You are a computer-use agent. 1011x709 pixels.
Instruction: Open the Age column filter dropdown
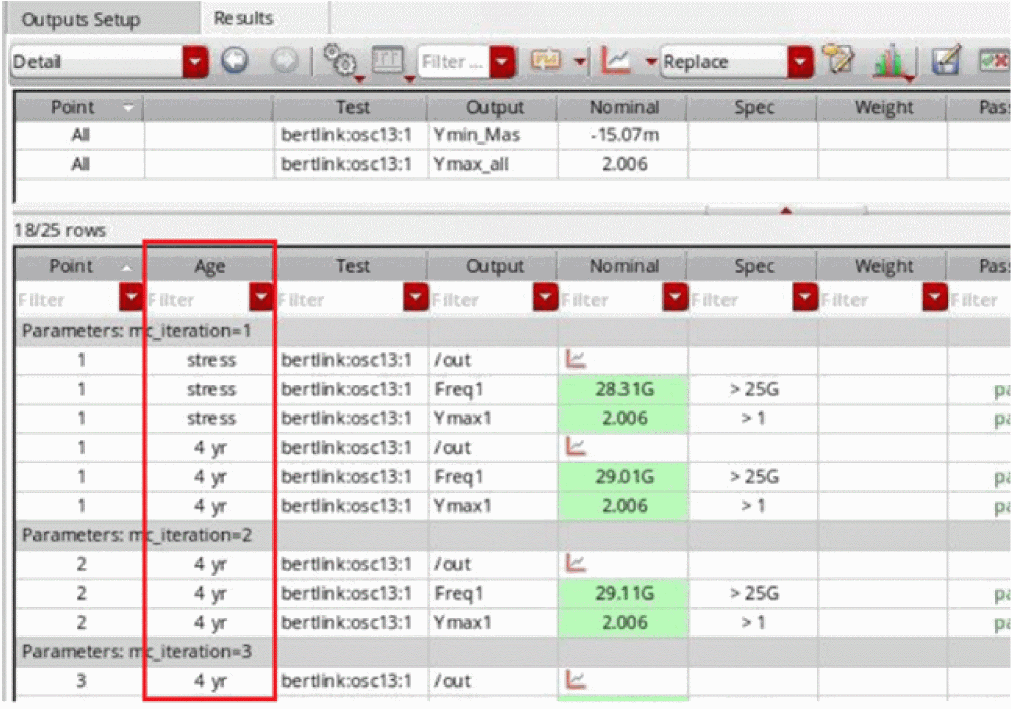261,299
